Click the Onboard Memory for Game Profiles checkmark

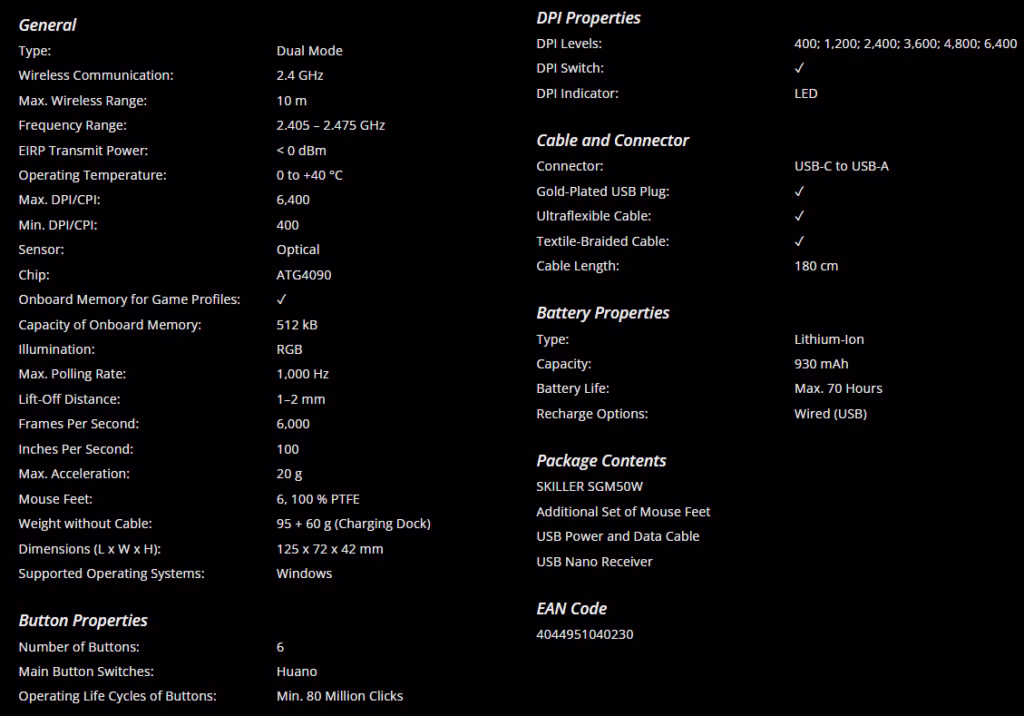click(x=281, y=299)
